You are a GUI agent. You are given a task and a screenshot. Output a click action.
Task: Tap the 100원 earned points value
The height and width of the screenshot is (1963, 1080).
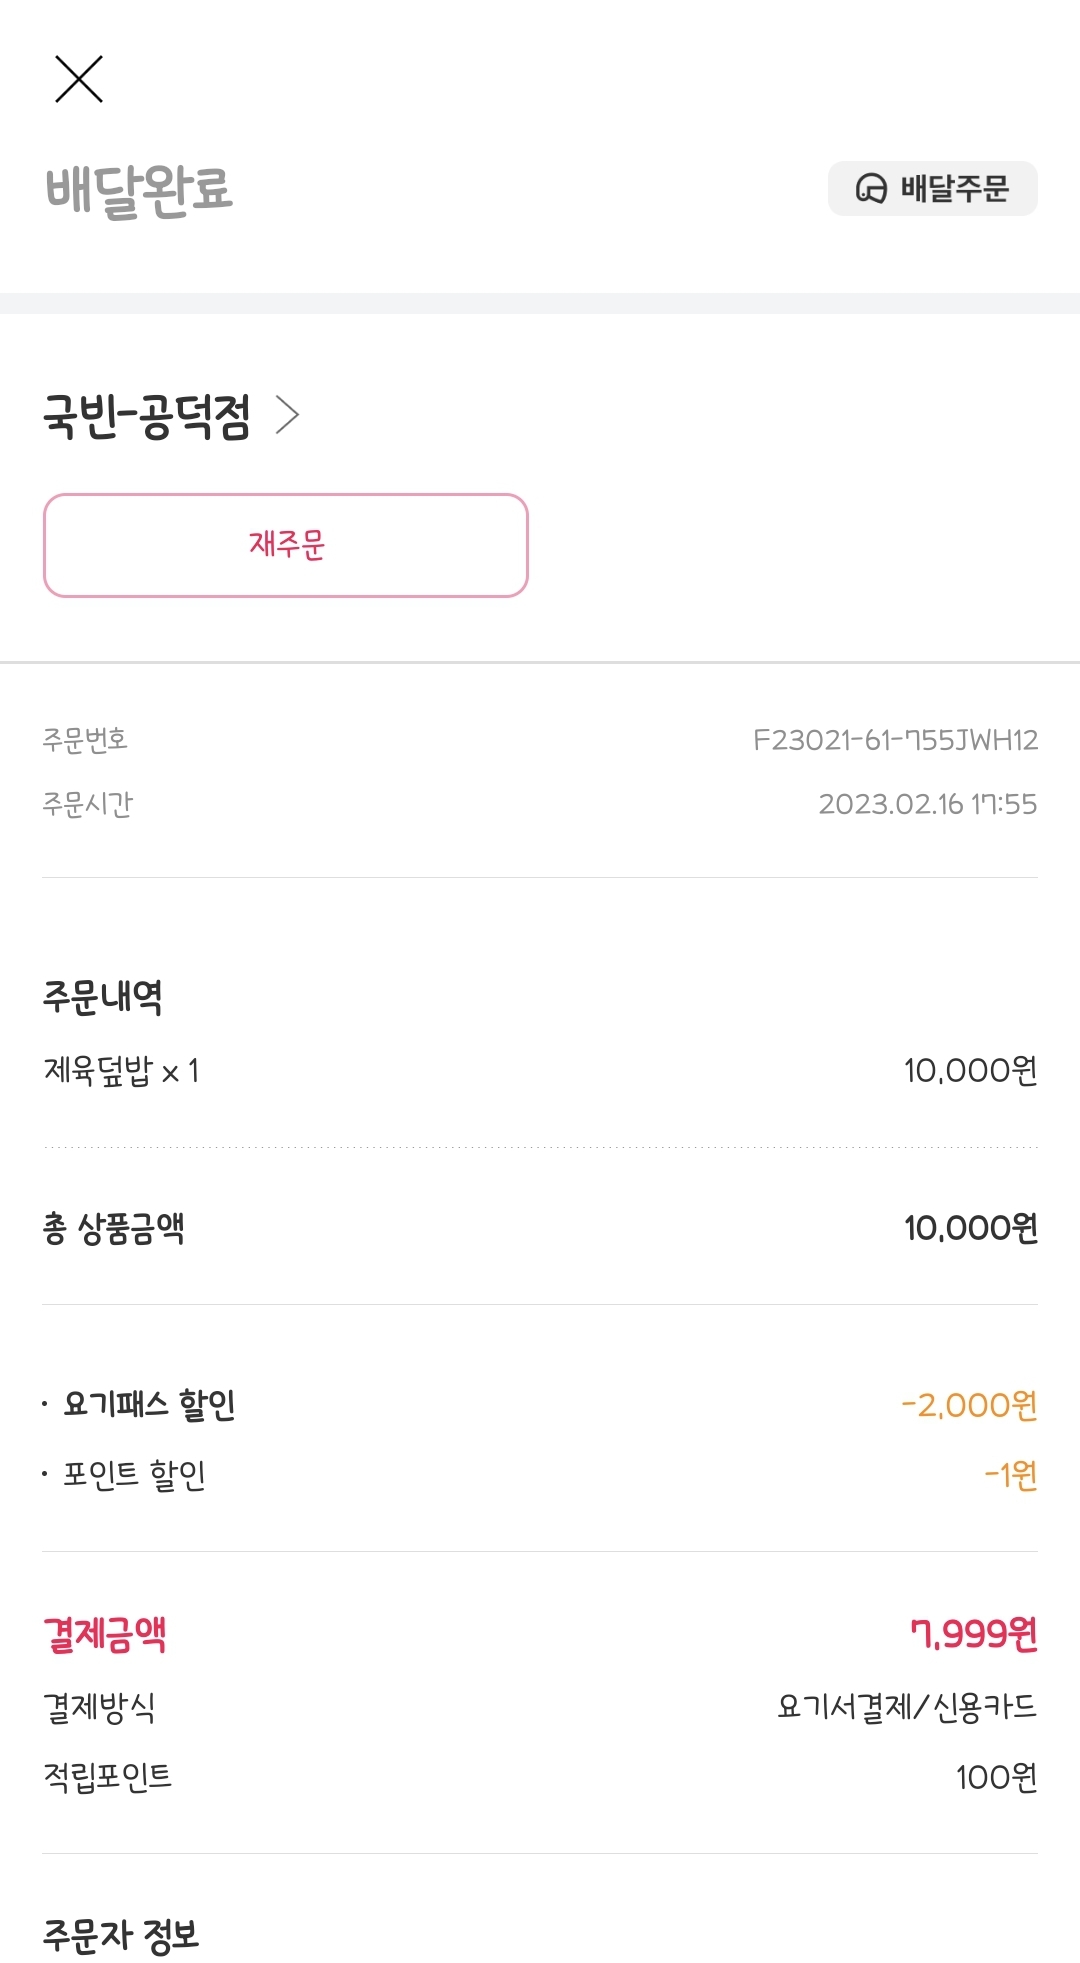(996, 1777)
